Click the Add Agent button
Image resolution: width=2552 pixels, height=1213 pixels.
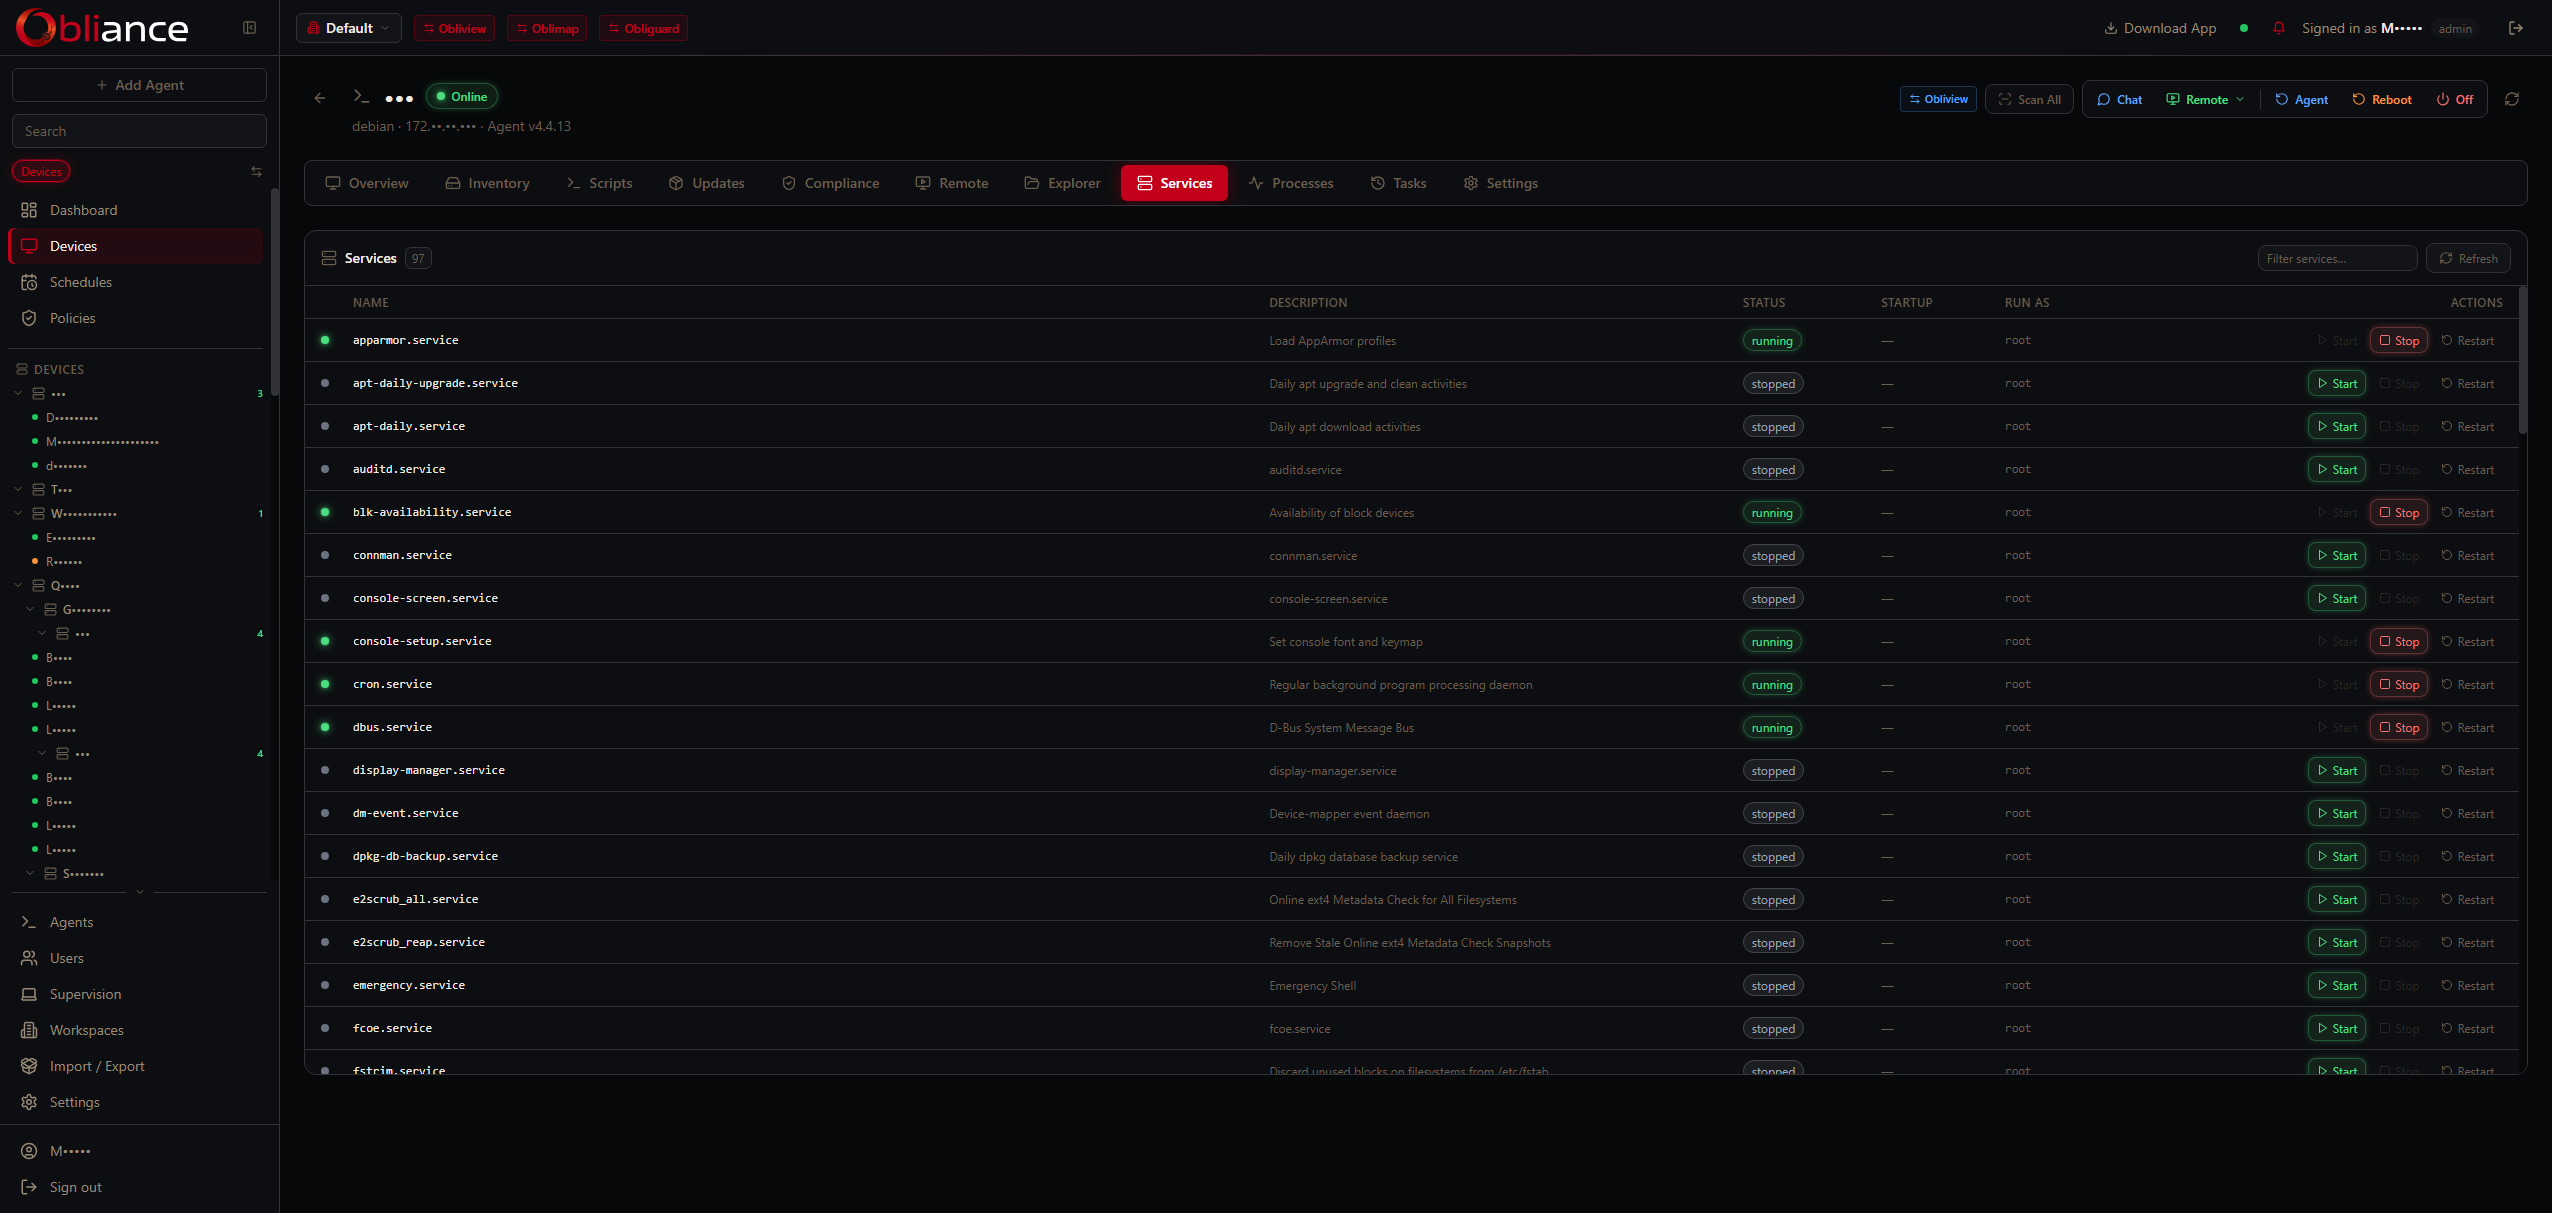pyautogui.click(x=139, y=85)
